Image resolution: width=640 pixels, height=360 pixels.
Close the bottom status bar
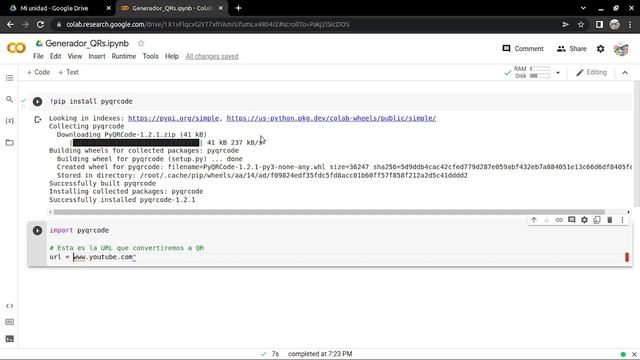tap(634, 354)
